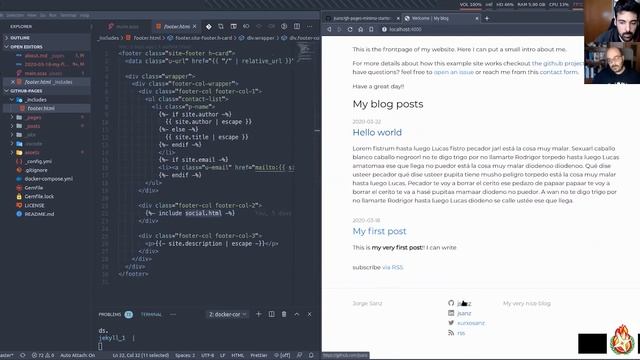Close the terminal panel
This screenshot has height=360, width=640.
tap(309, 314)
